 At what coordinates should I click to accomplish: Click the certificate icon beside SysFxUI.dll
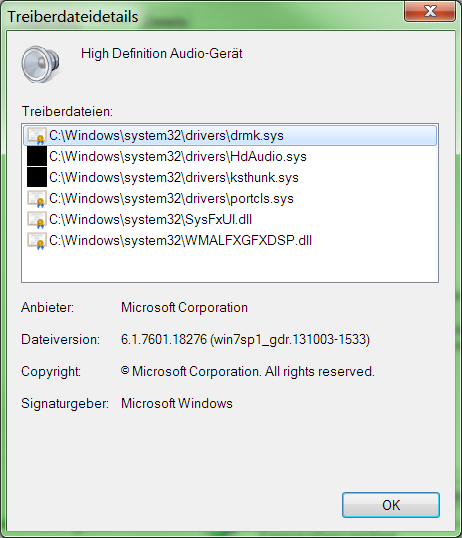tap(37, 220)
